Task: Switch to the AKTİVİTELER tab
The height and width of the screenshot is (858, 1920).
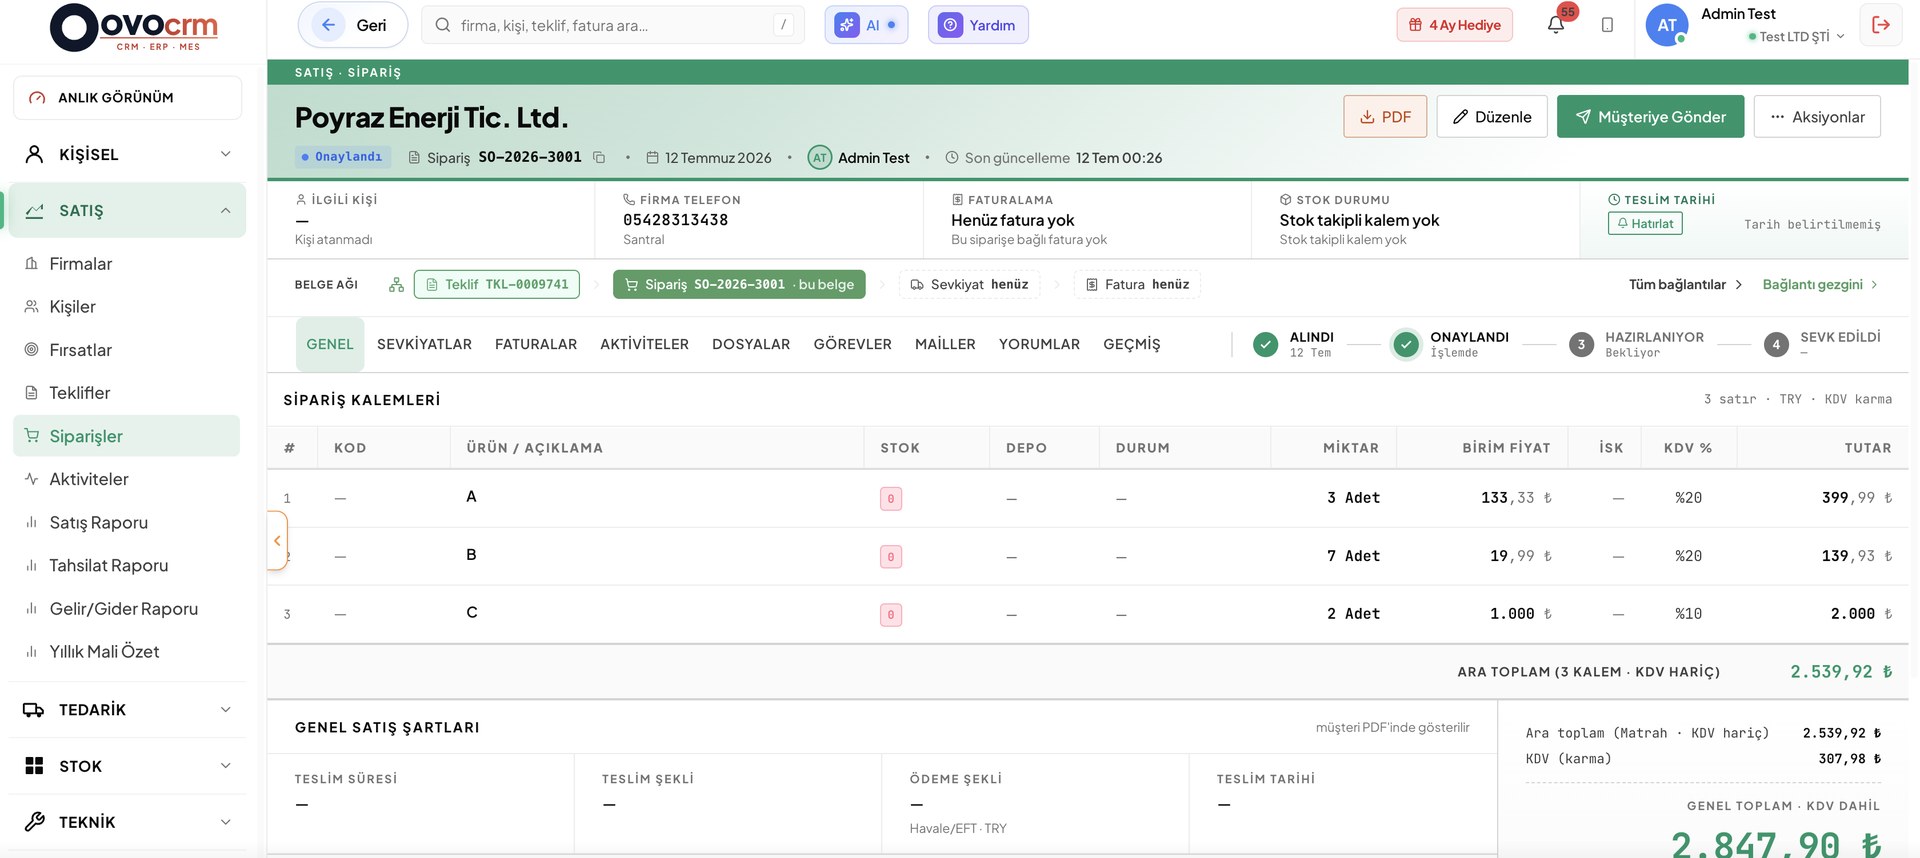Action: pos(644,344)
